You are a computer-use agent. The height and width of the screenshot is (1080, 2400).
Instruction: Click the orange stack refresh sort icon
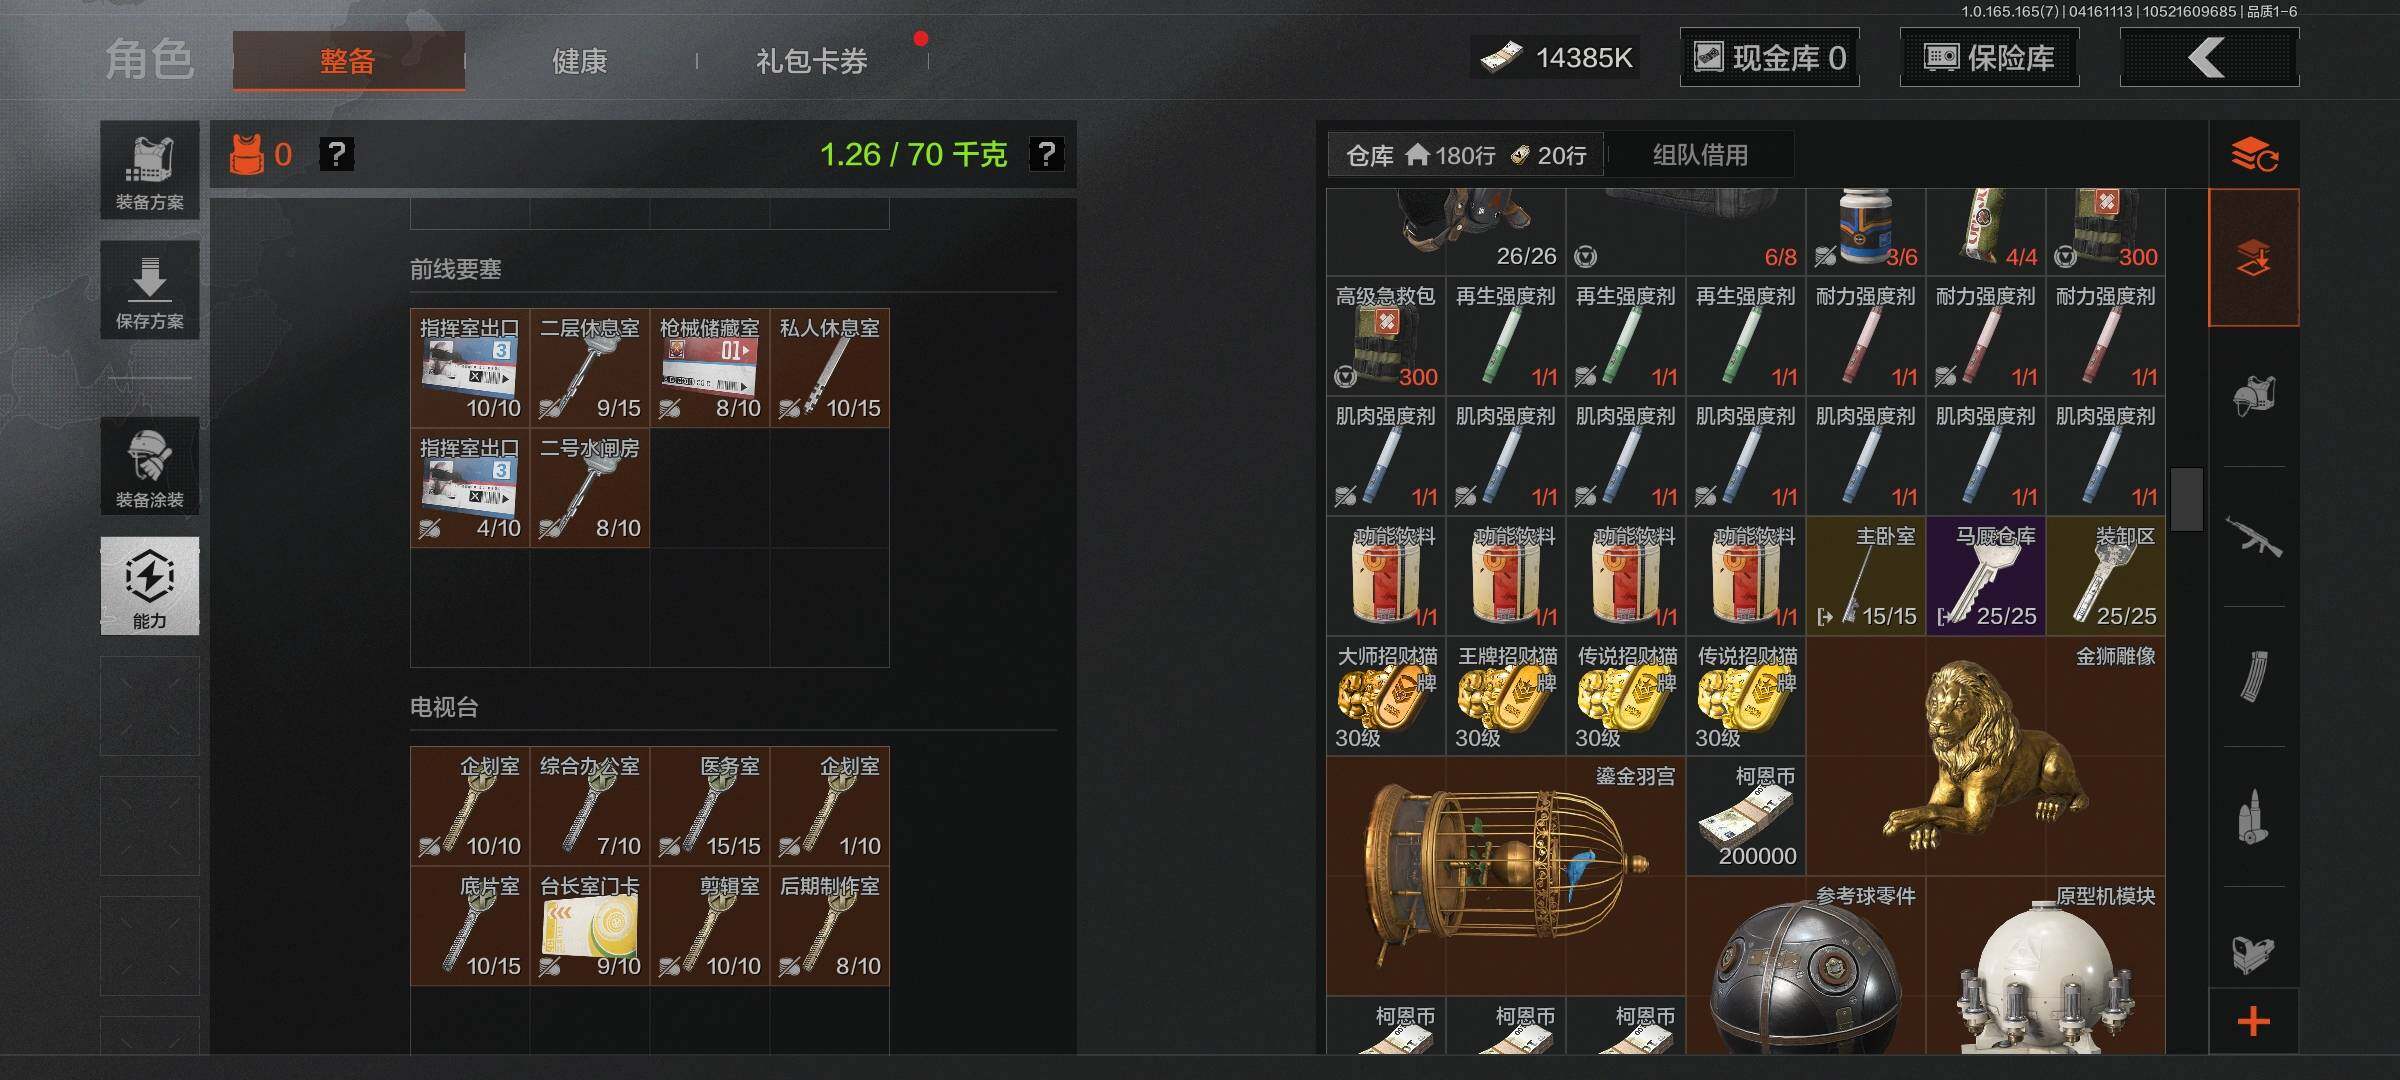[2254, 155]
